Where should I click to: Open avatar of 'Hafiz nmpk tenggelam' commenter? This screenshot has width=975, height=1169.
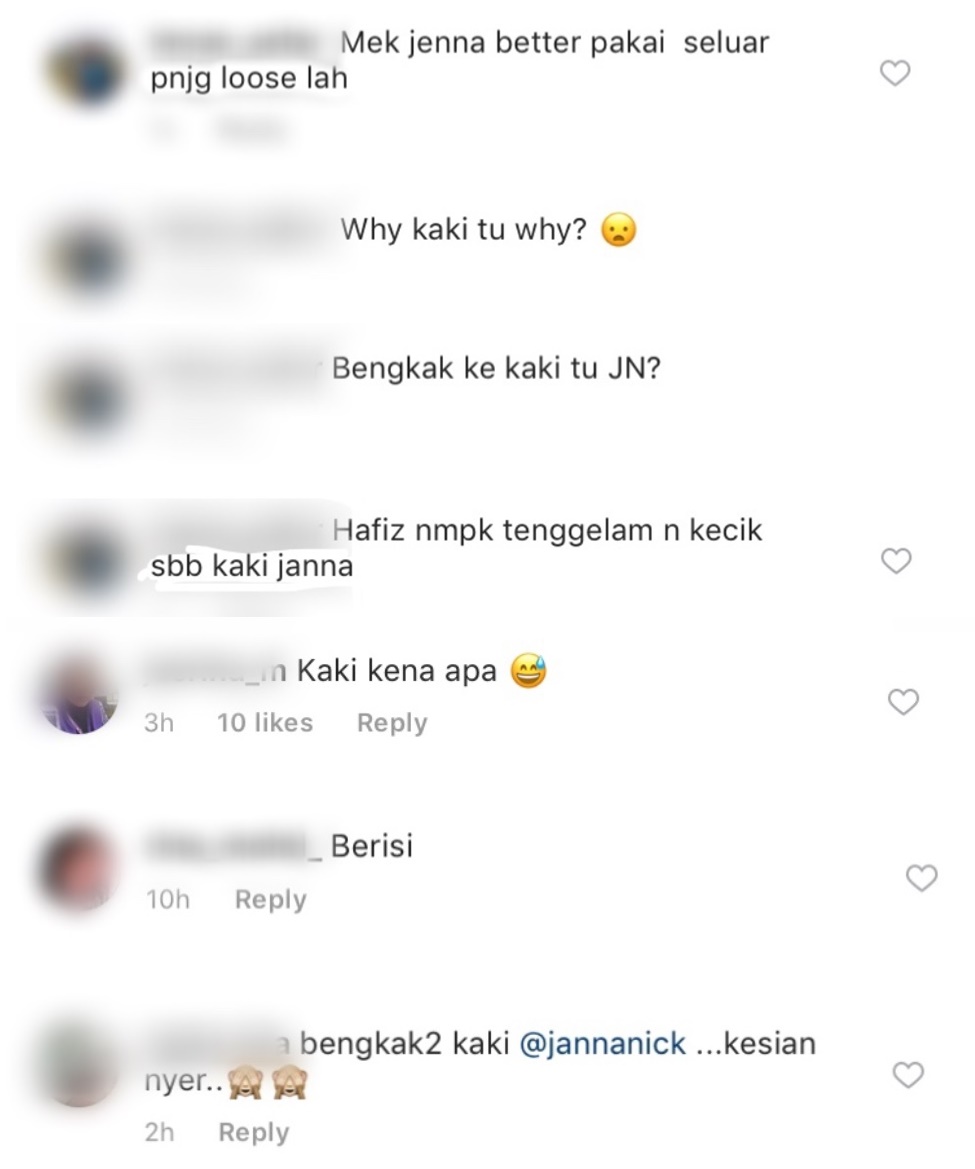[88, 559]
